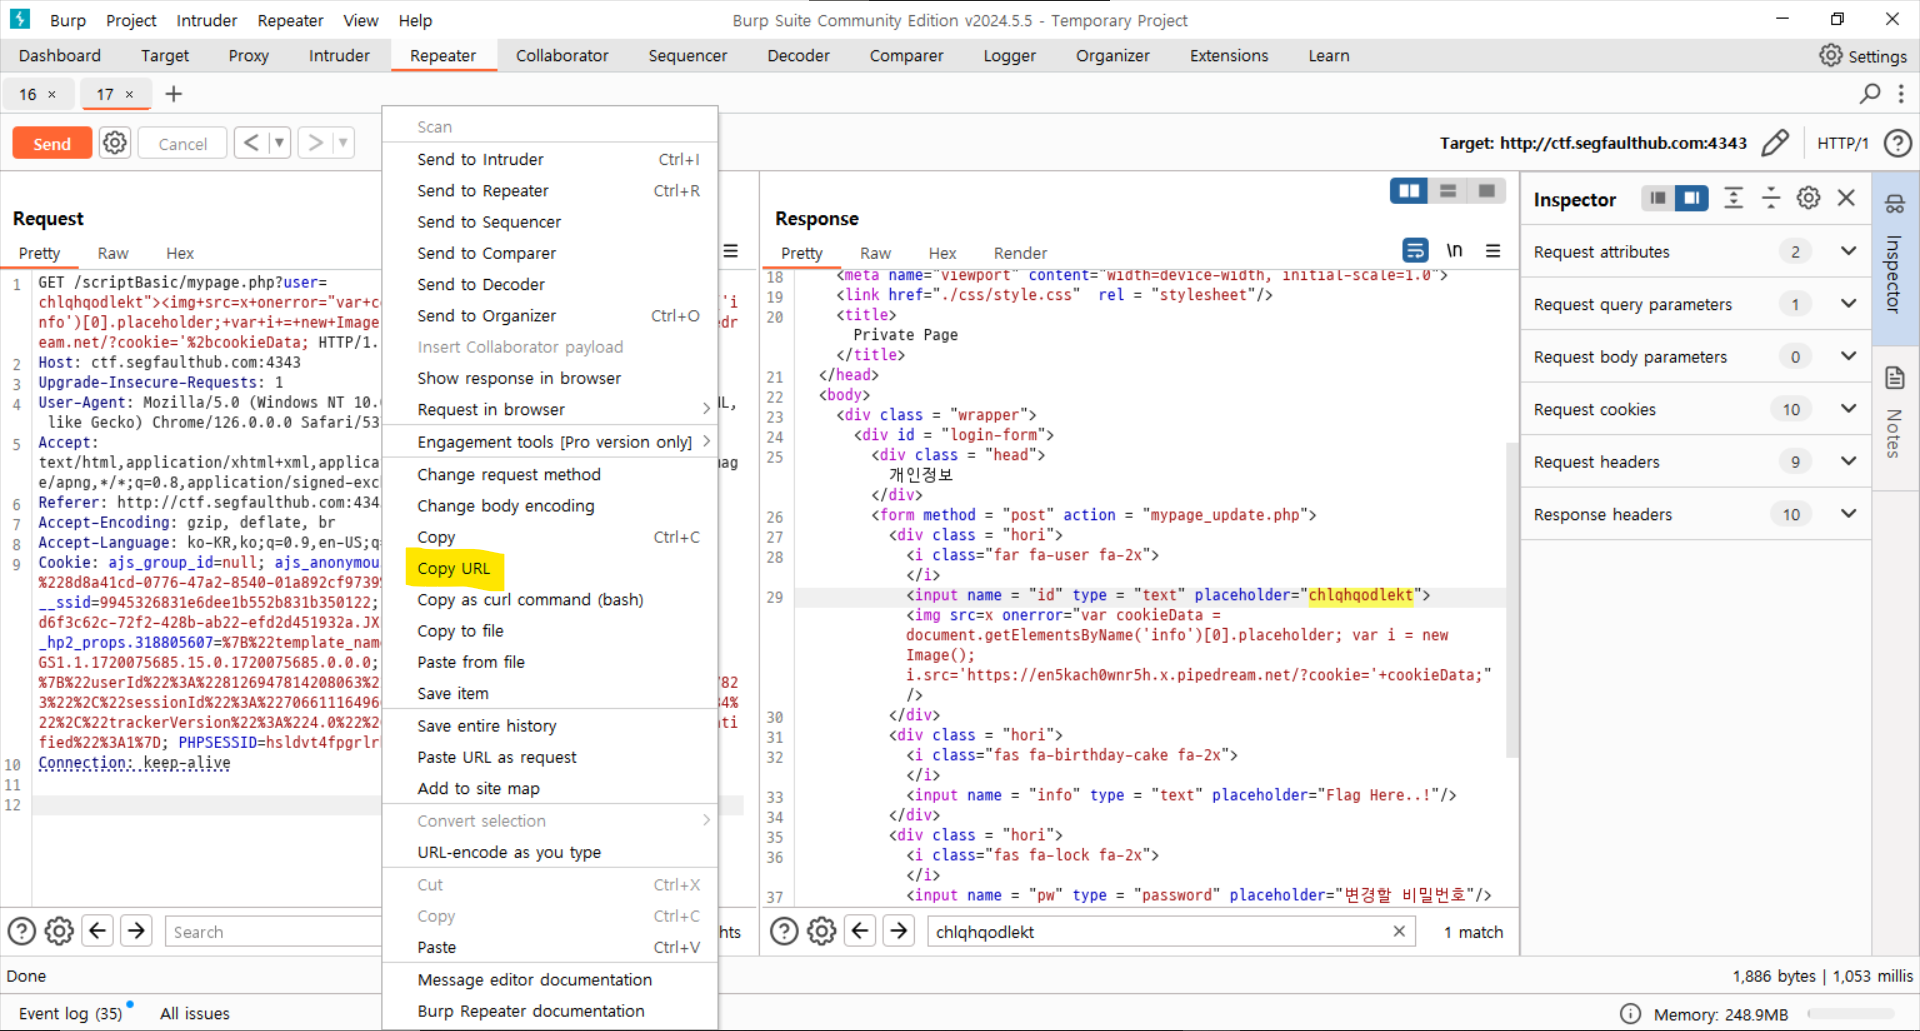Open Inspector side tab icon

tap(1895, 204)
